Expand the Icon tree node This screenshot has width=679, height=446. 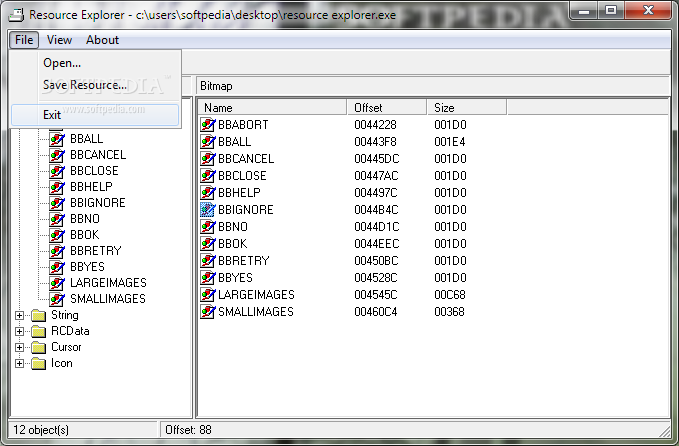(x=19, y=363)
